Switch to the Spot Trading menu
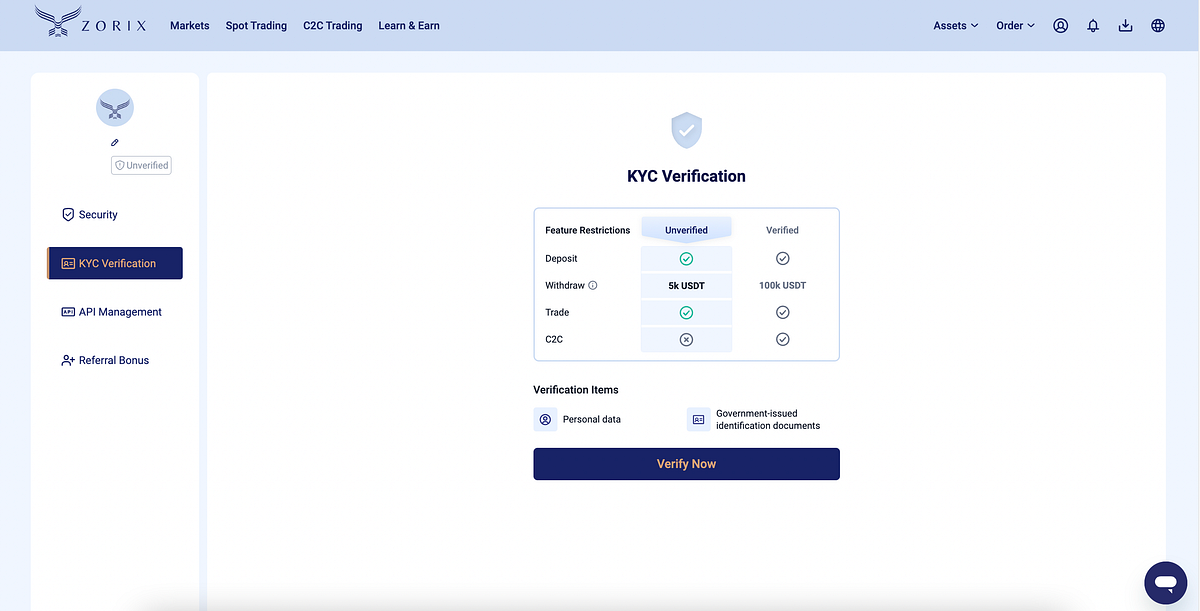Screen dimensions: 1200x611 (256, 25)
